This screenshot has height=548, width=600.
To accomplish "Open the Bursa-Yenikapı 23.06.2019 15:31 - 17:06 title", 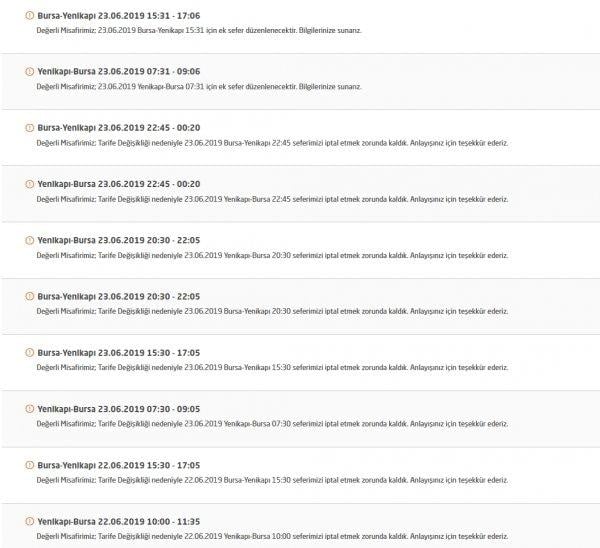I will pos(118,16).
